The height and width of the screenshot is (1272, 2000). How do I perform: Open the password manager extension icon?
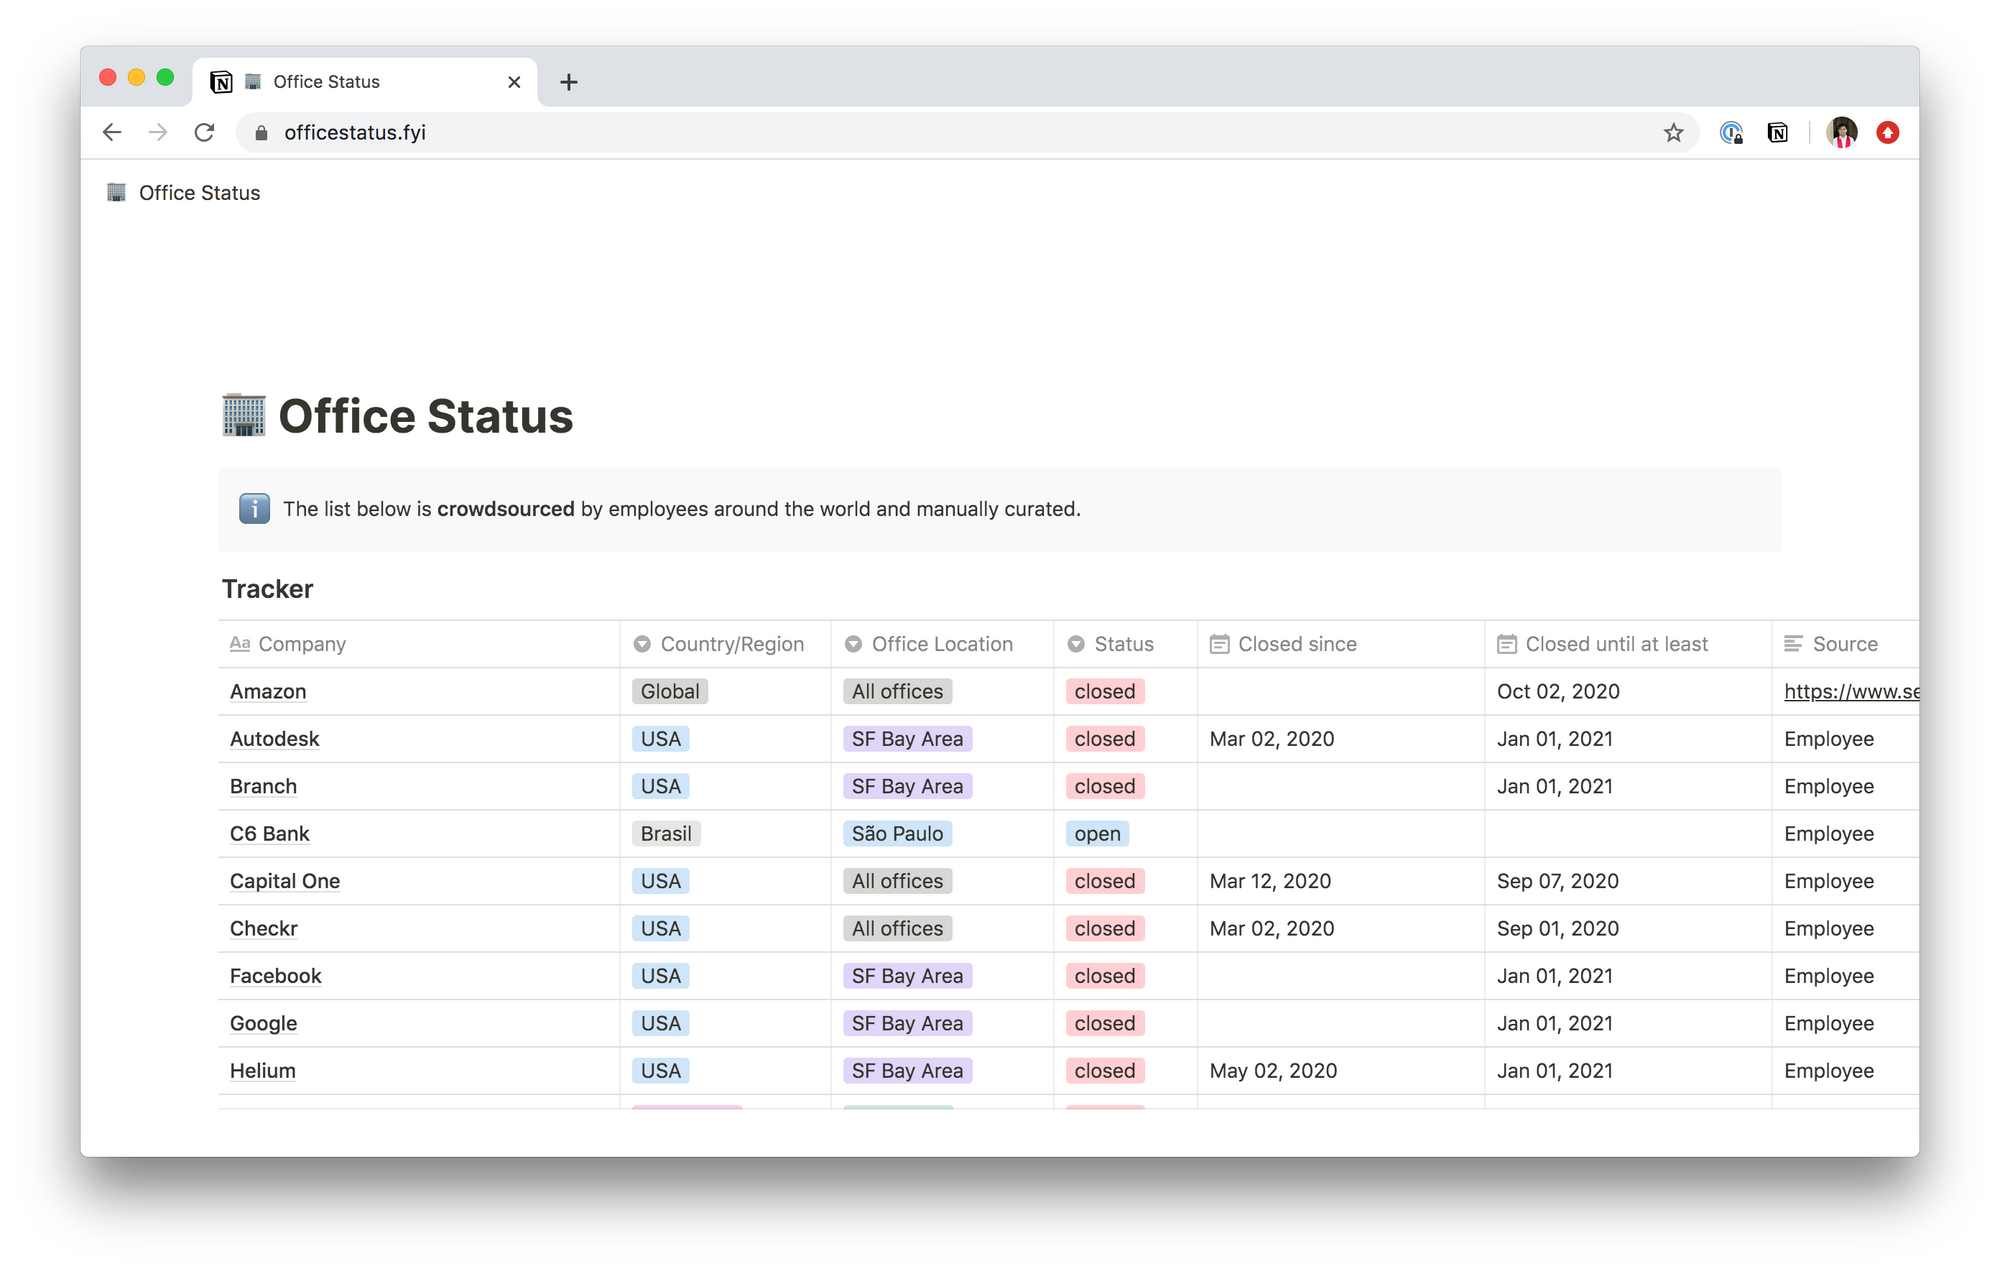click(x=1731, y=132)
